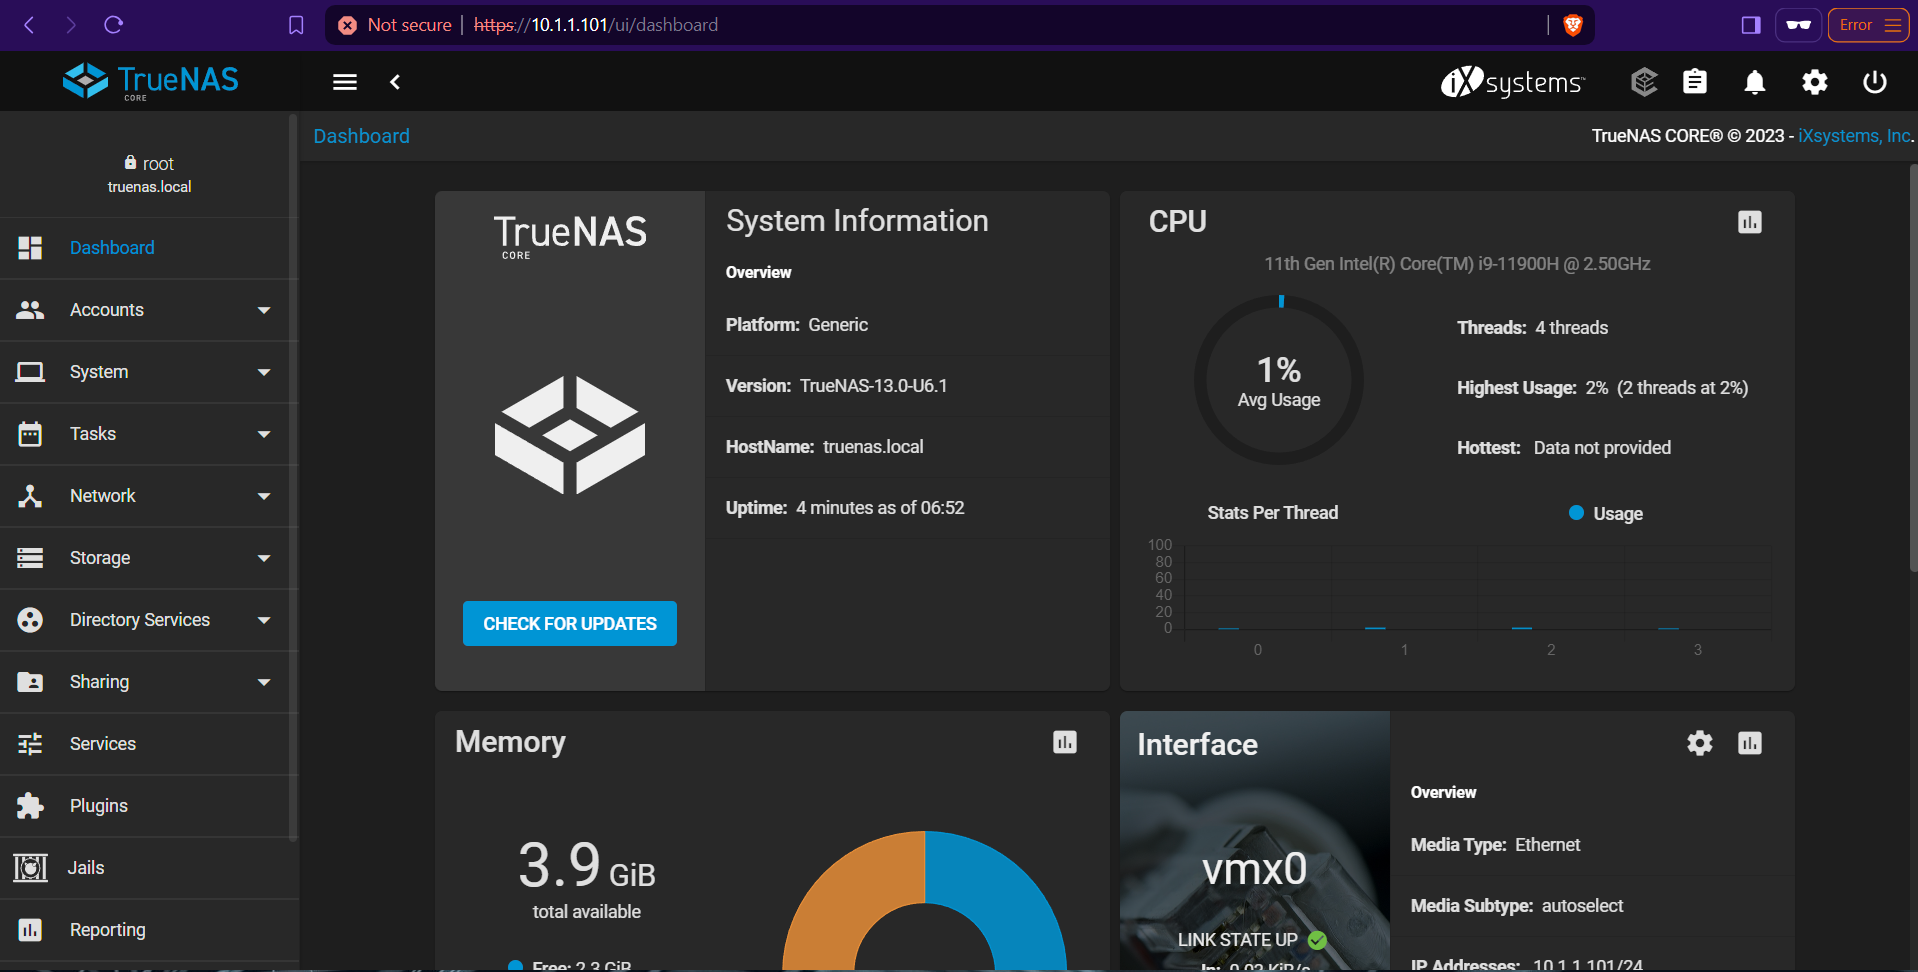Image resolution: width=1918 pixels, height=972 pixels.
Task: Open settings gear in top bar
Action: pos(1815,82)
